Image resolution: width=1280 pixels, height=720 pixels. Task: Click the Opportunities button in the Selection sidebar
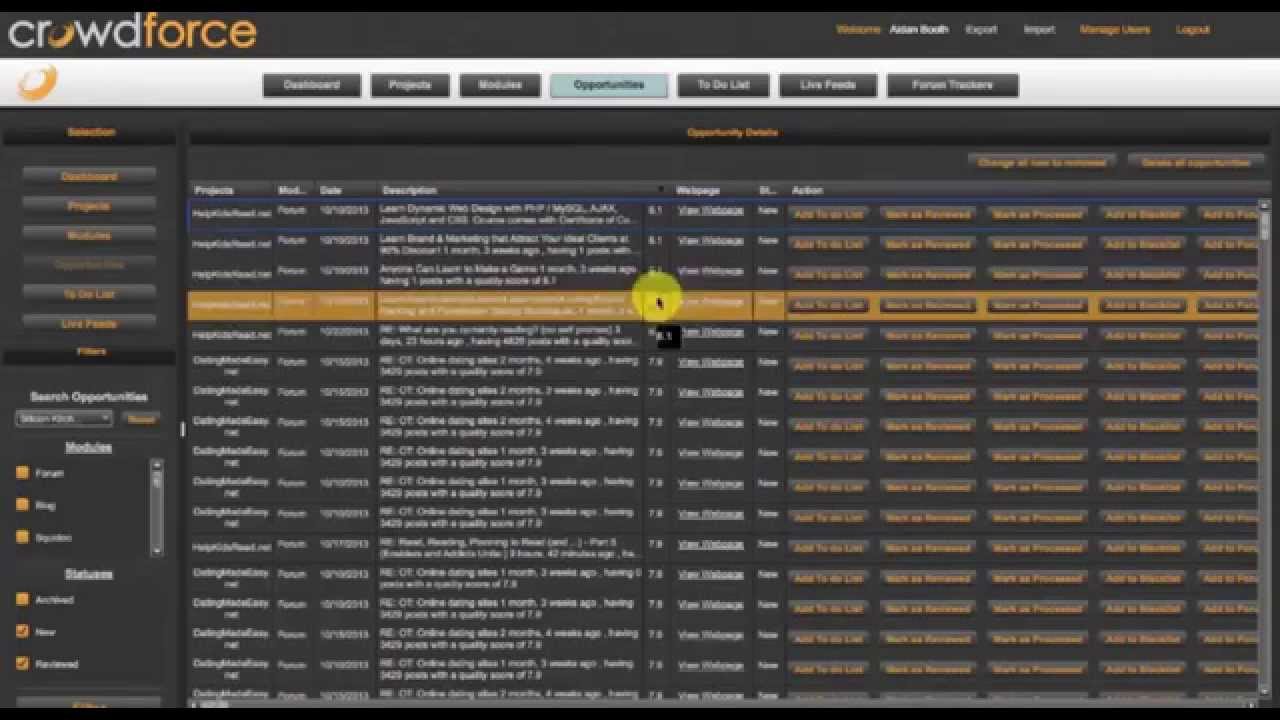click(89, 265)
